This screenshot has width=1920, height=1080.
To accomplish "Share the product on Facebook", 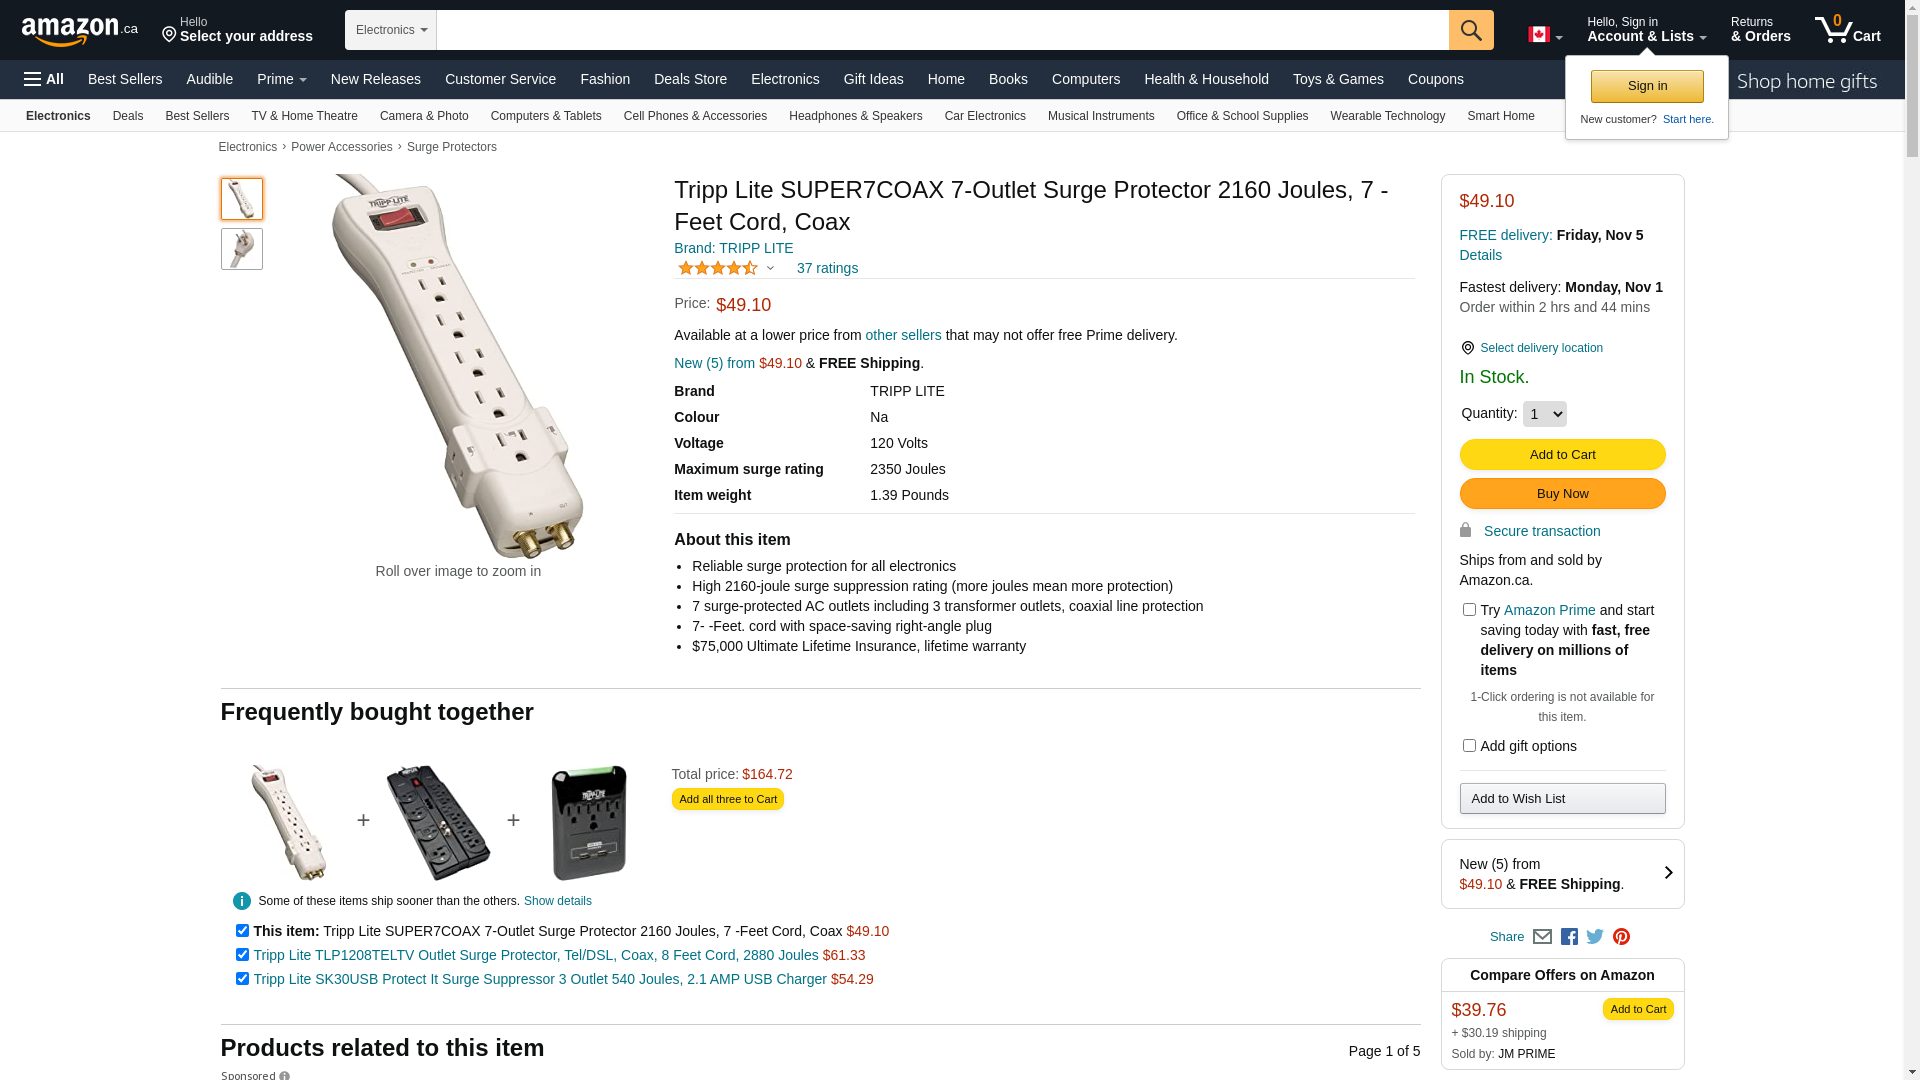I will 1569,937.
